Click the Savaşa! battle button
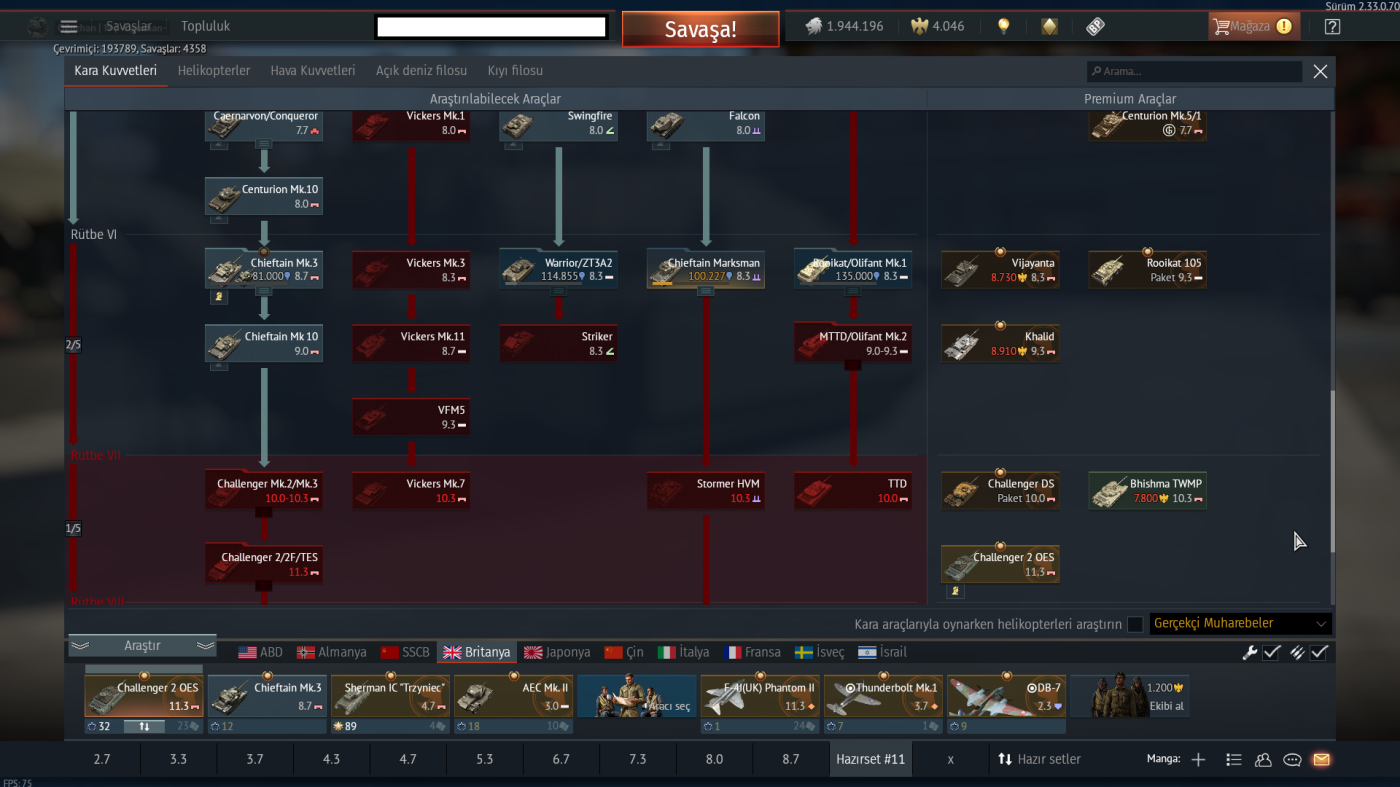 [700, 29]
